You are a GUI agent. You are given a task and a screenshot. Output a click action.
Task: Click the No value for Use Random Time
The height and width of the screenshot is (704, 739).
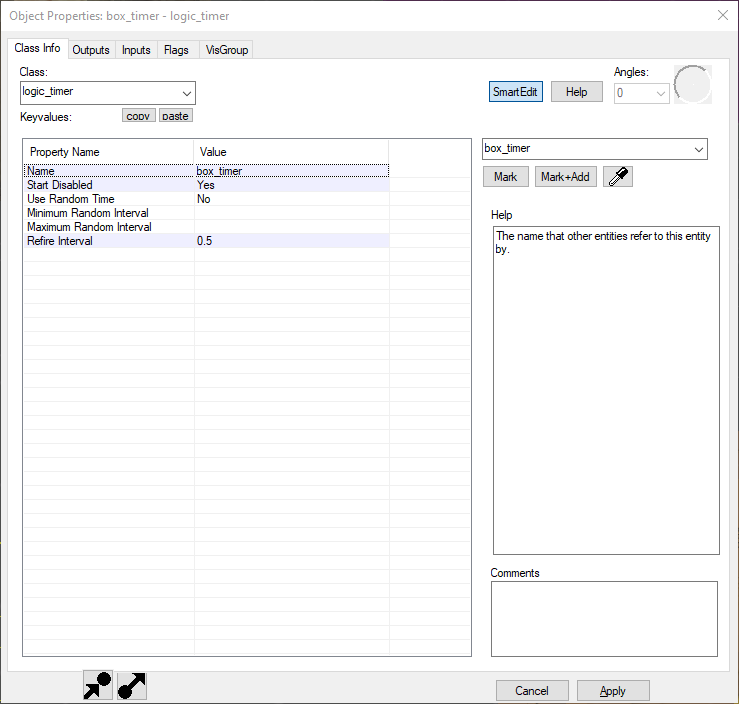(x=204, y=199)
